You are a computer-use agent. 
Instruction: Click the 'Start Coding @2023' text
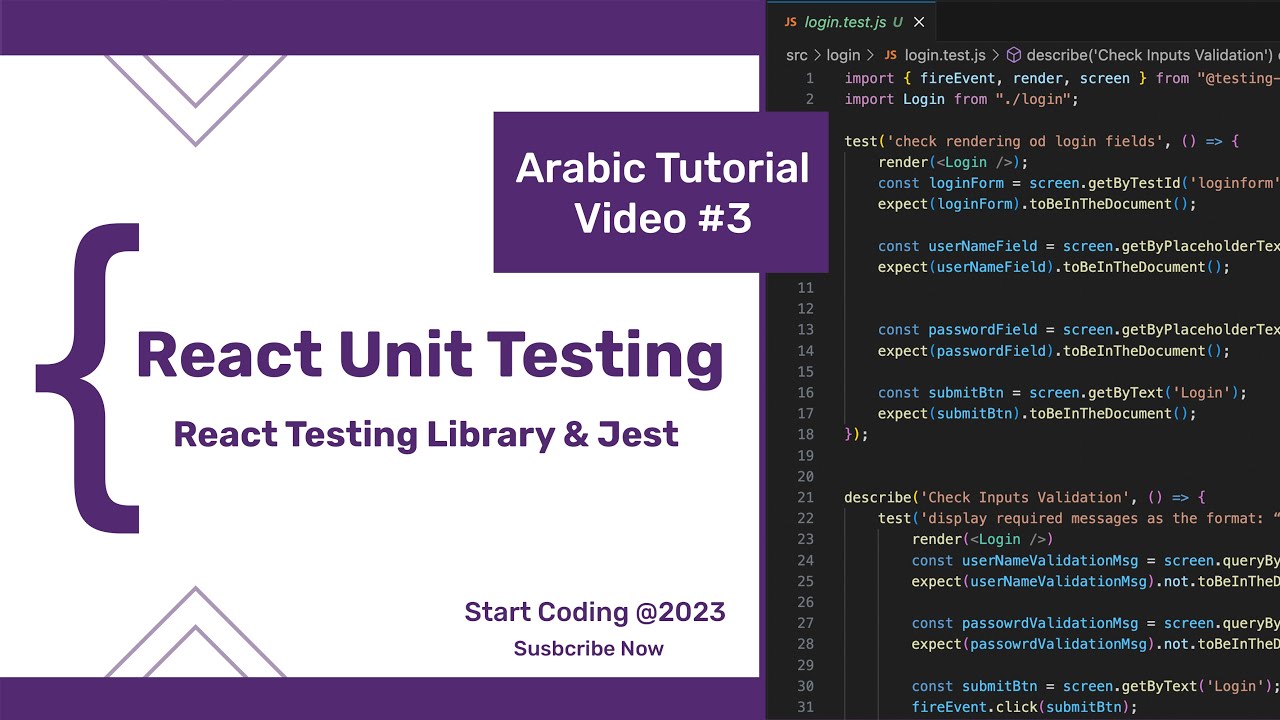click(x=595, y=612)
